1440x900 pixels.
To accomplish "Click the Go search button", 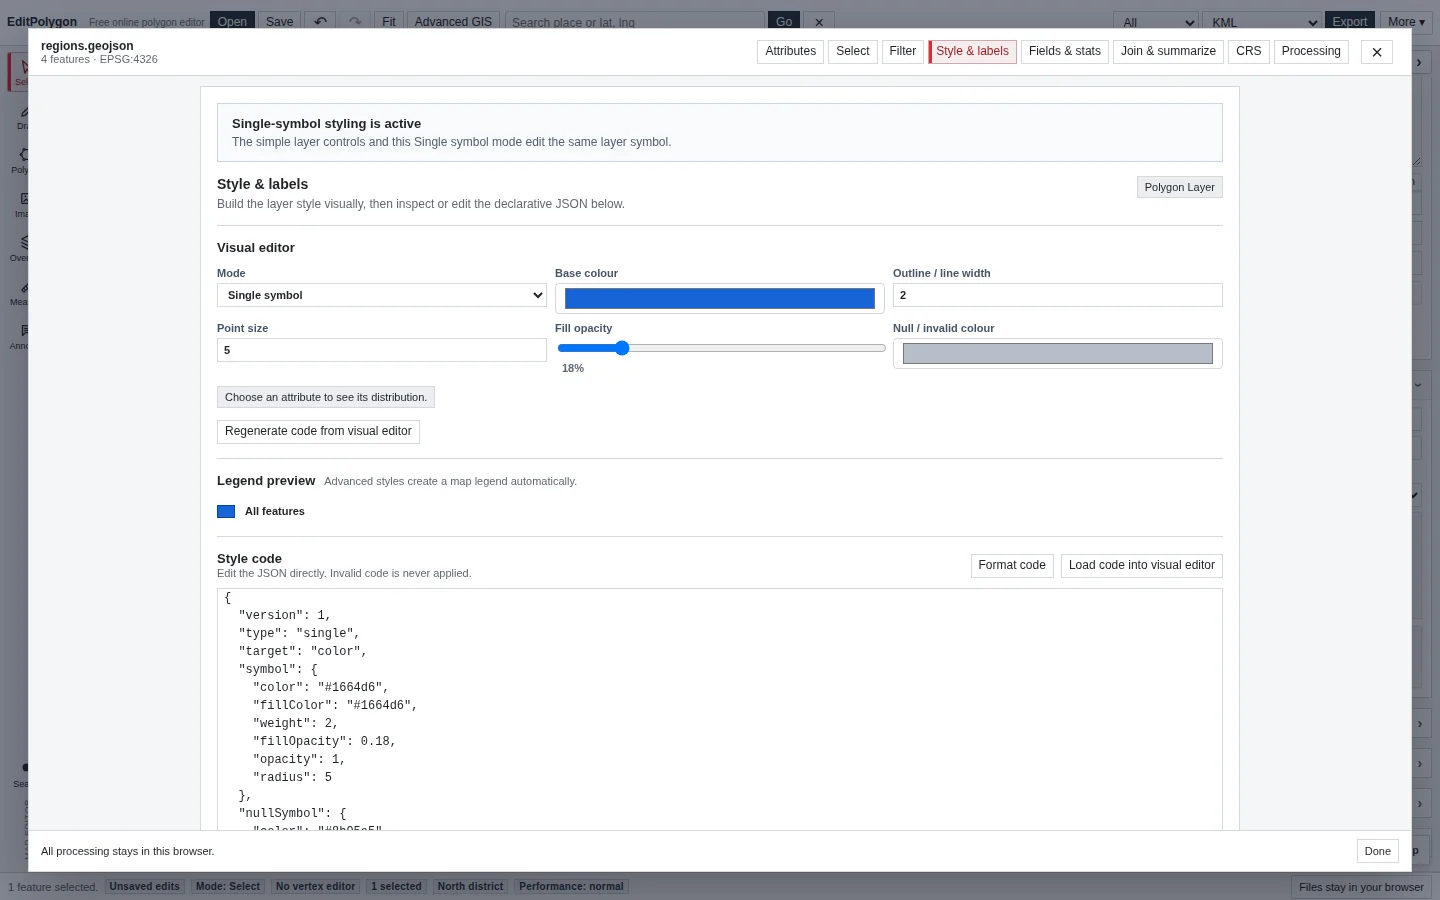I will pyautogui.click(x=784, y=21).
